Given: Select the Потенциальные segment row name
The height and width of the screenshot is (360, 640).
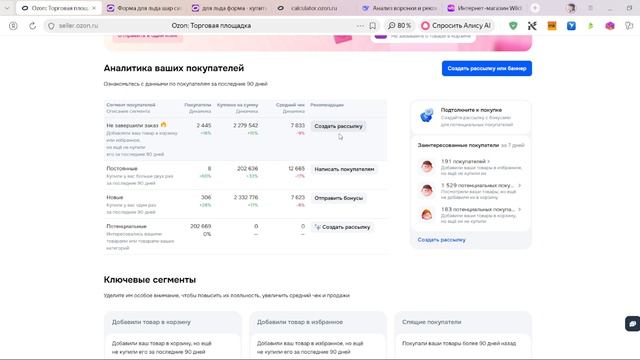Looking at the screenshot, I should coord(126,227).
